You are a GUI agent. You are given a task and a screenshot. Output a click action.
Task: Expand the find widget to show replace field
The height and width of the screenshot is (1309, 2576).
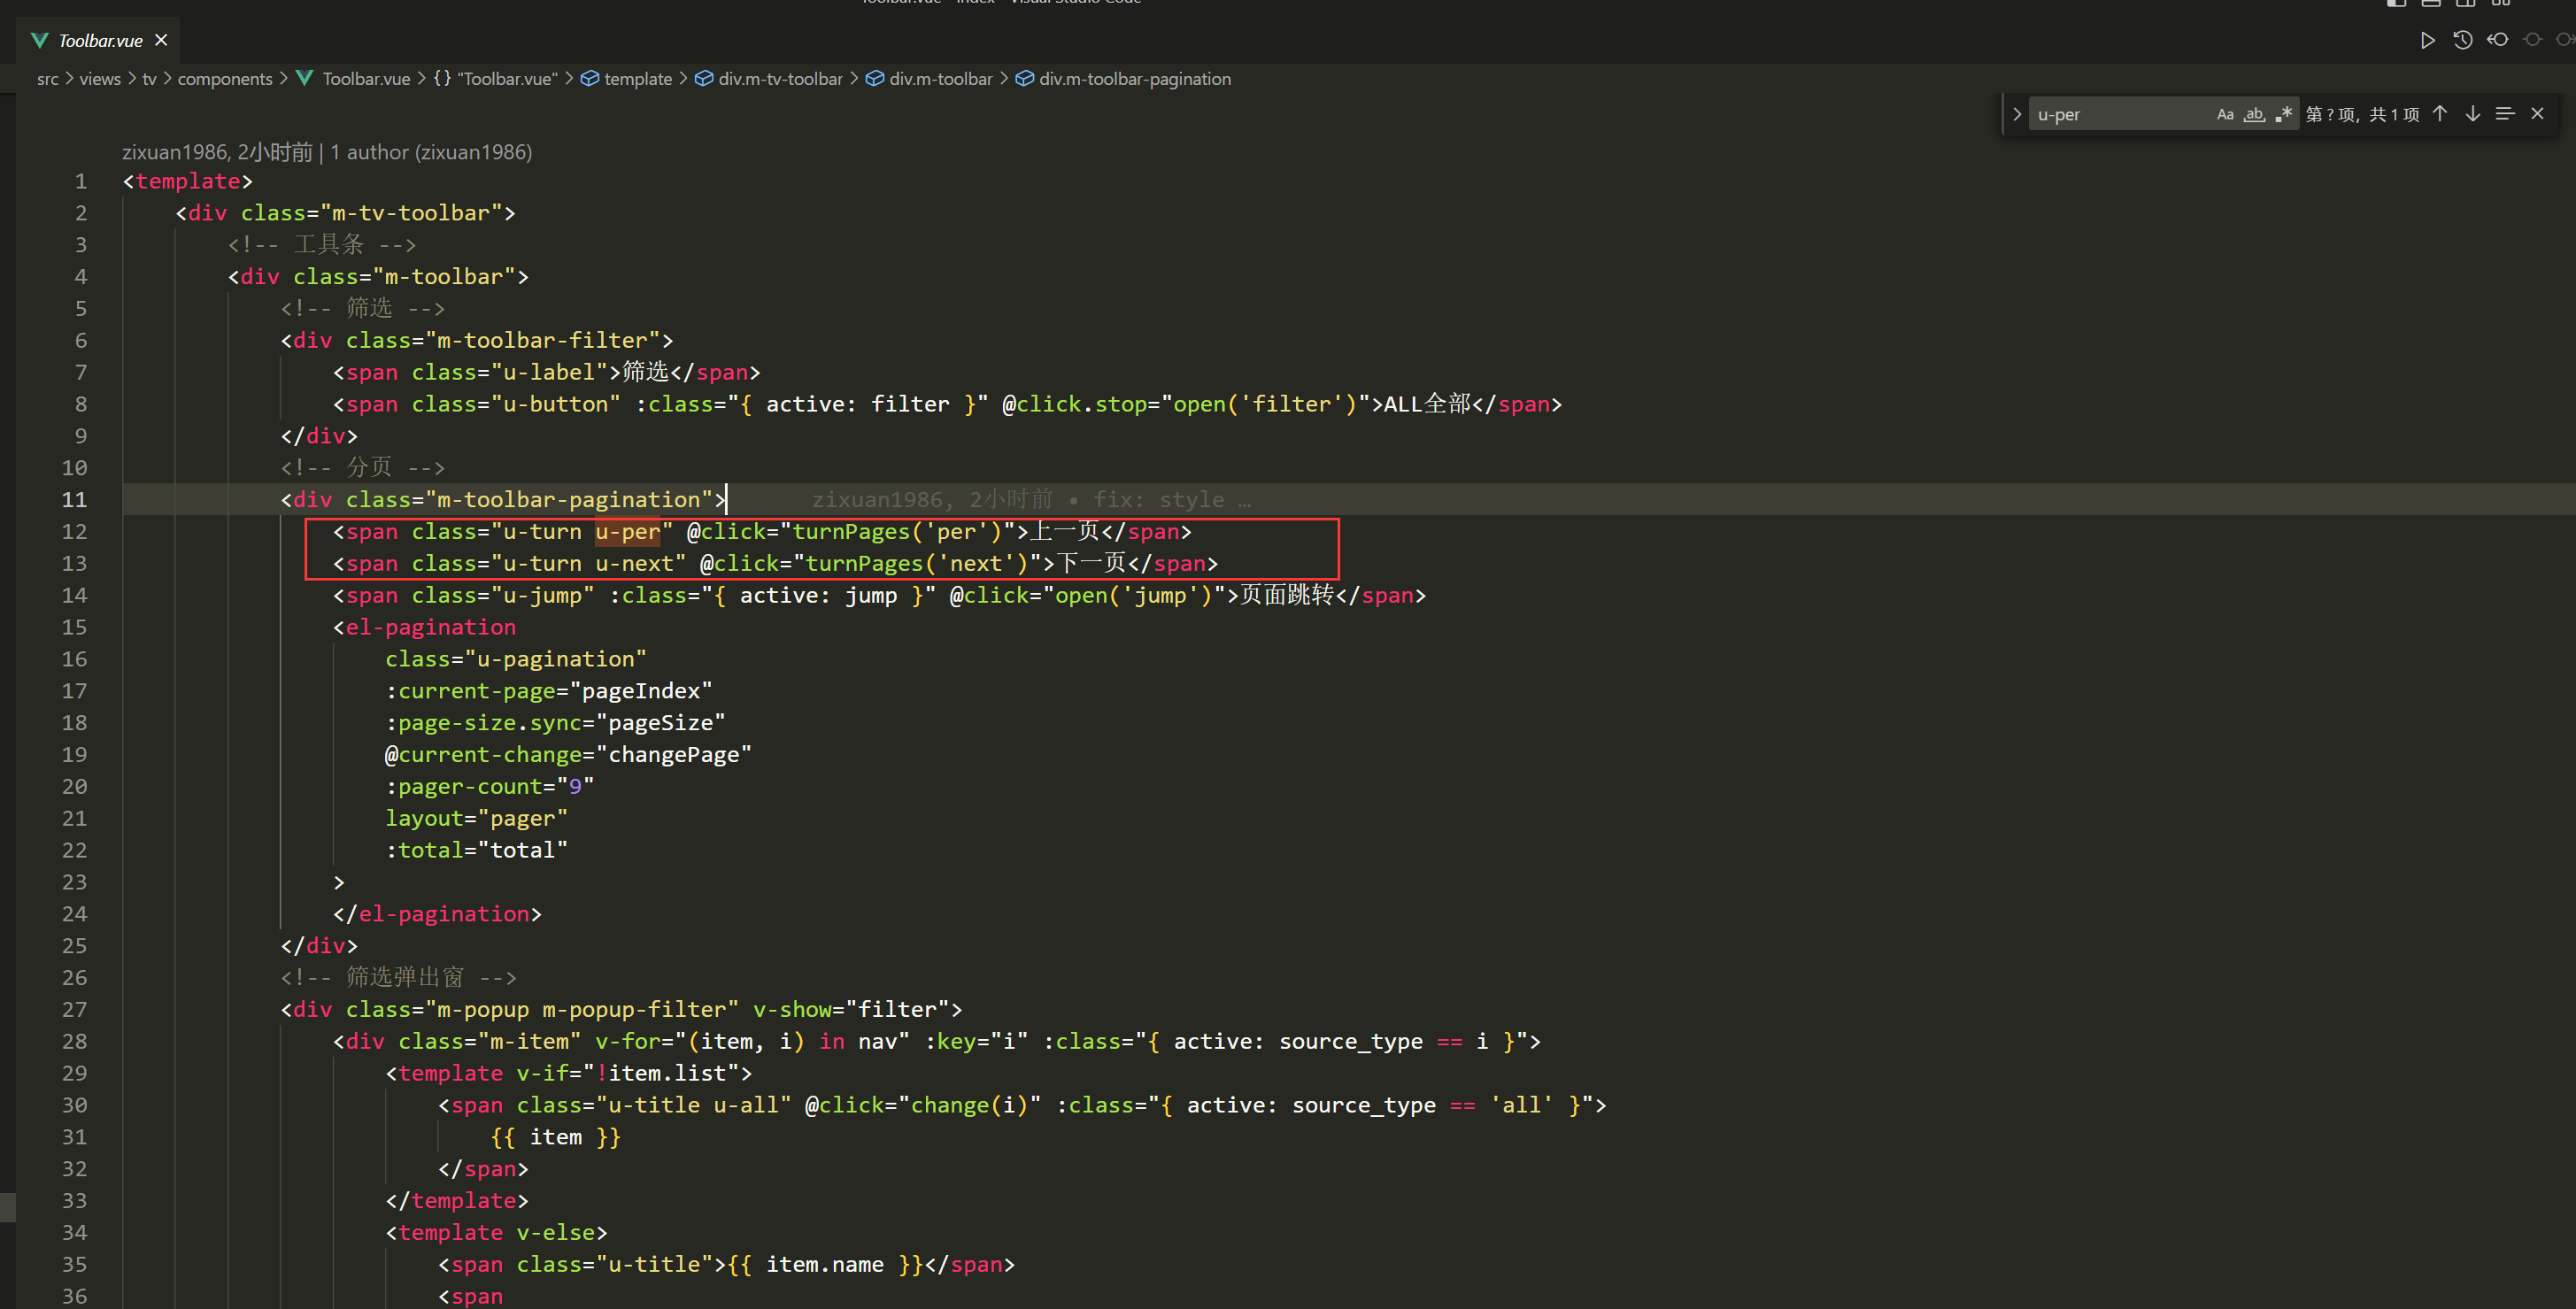point(2017,114)
